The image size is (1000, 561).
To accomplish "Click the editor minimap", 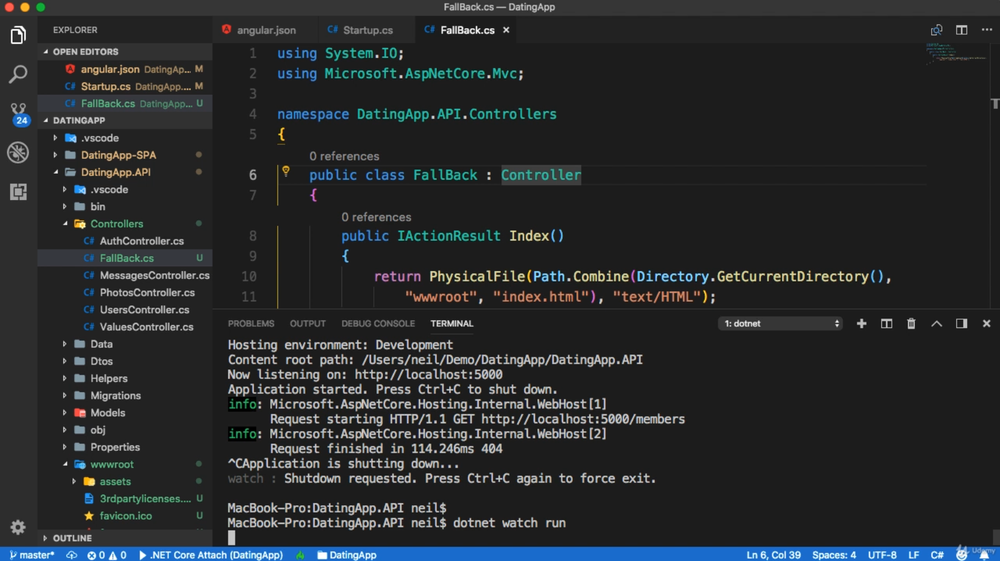I will coord(956,54).
